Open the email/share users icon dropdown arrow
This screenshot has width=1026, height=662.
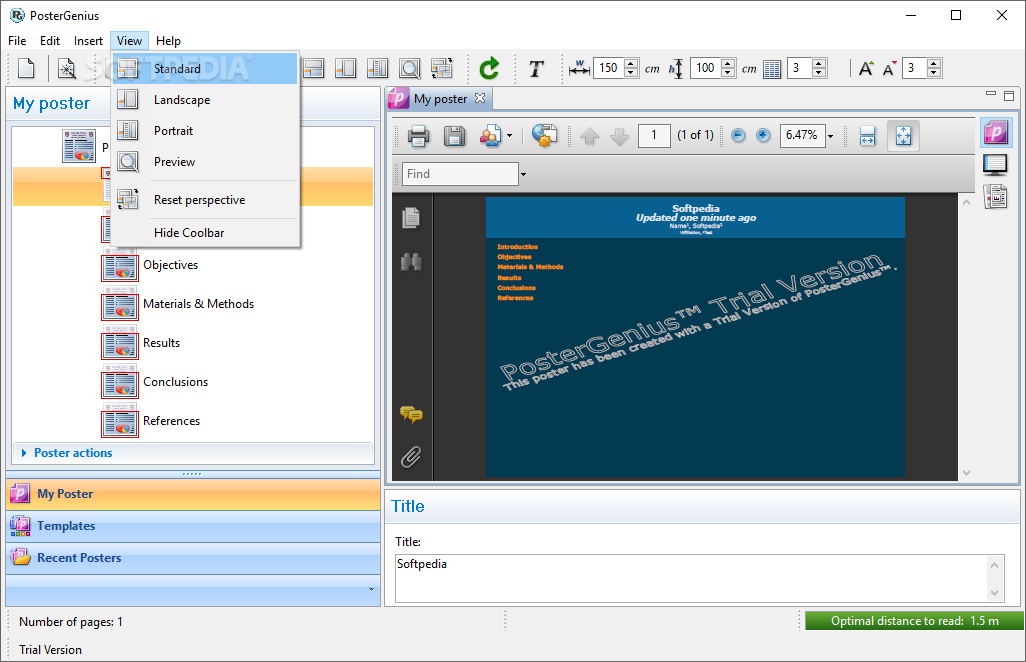(510, 136)
